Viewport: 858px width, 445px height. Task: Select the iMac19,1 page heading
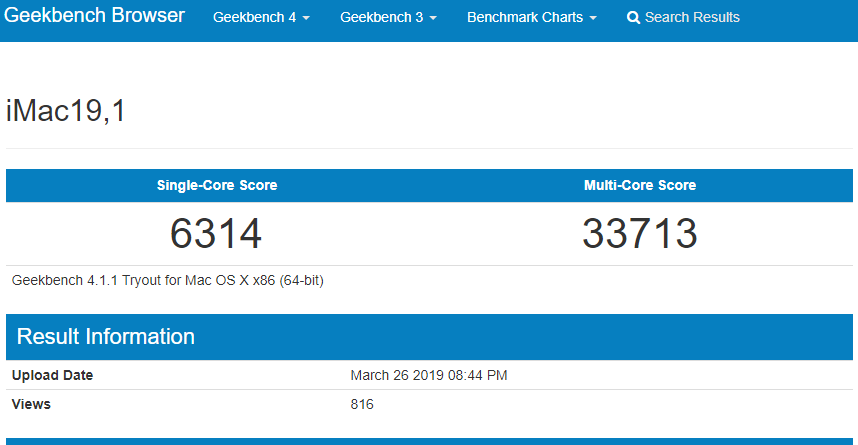[66, 111]
